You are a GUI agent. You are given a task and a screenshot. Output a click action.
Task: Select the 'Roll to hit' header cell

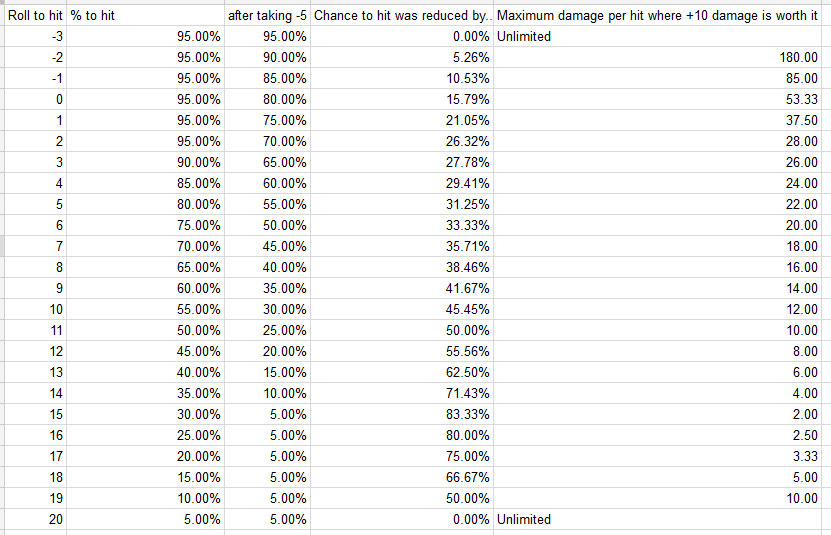tap(36, 16)
